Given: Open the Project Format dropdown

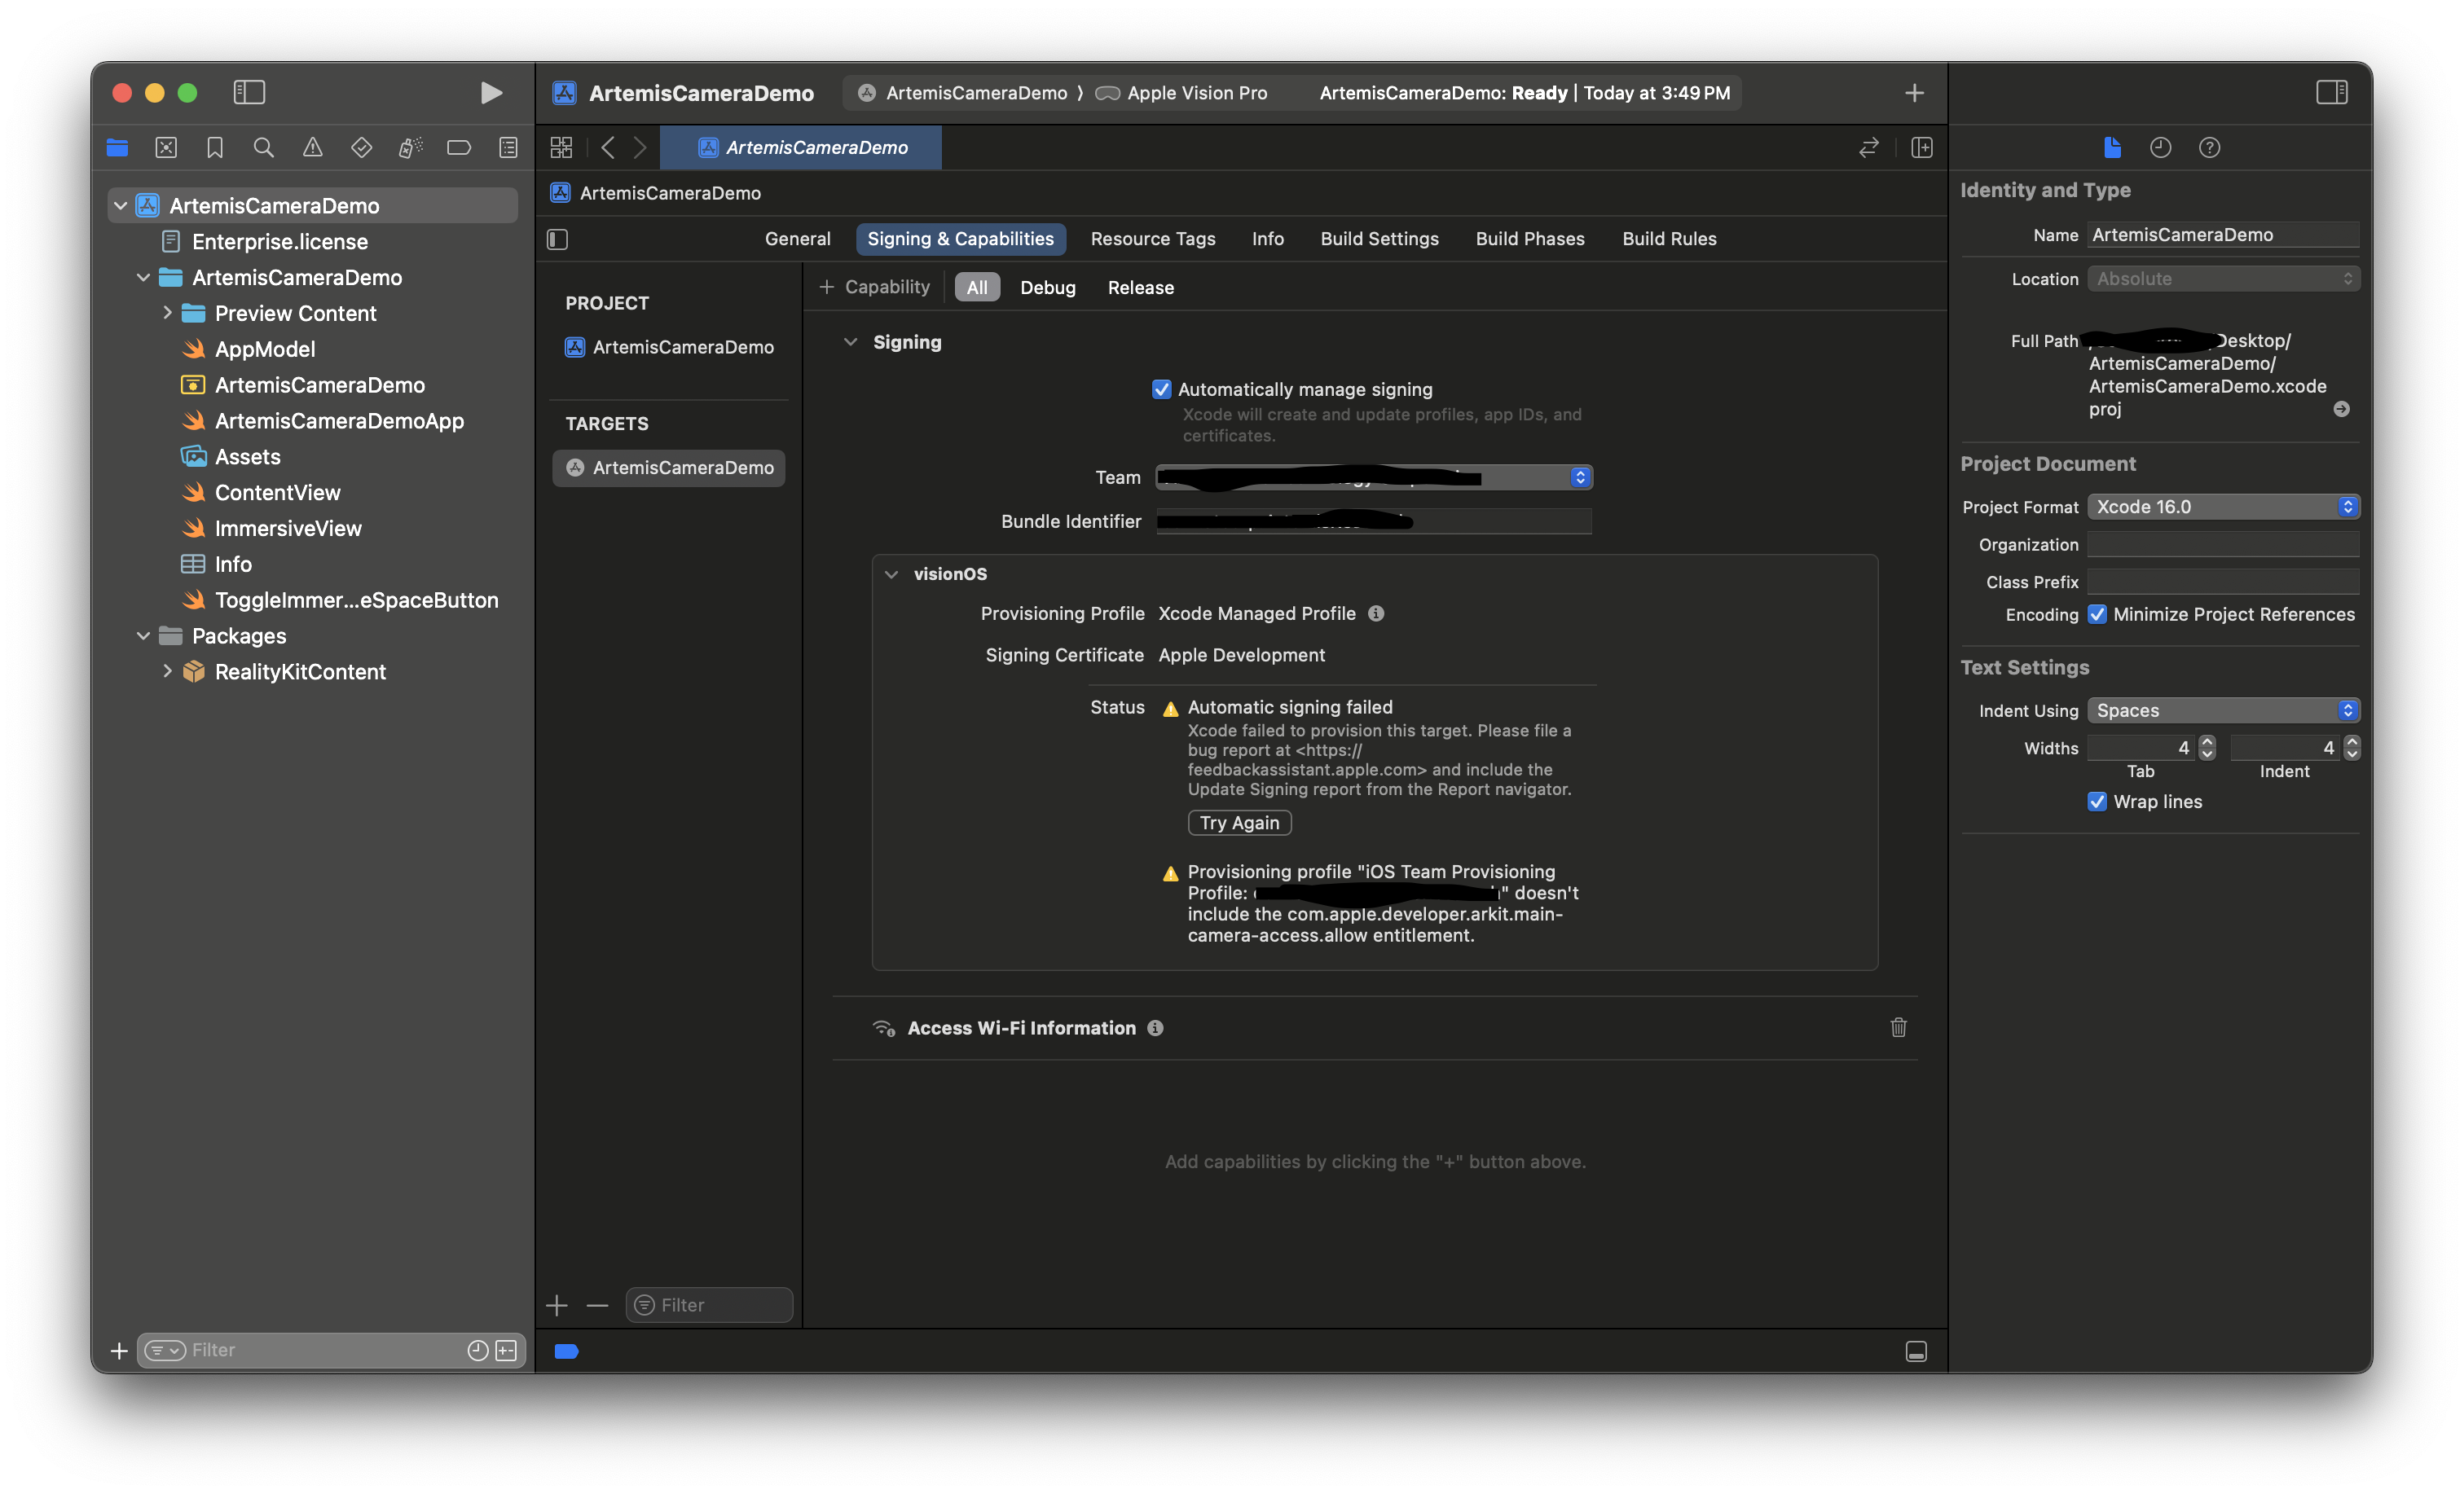Looking at the screenshot, I should click(2223, 507).
